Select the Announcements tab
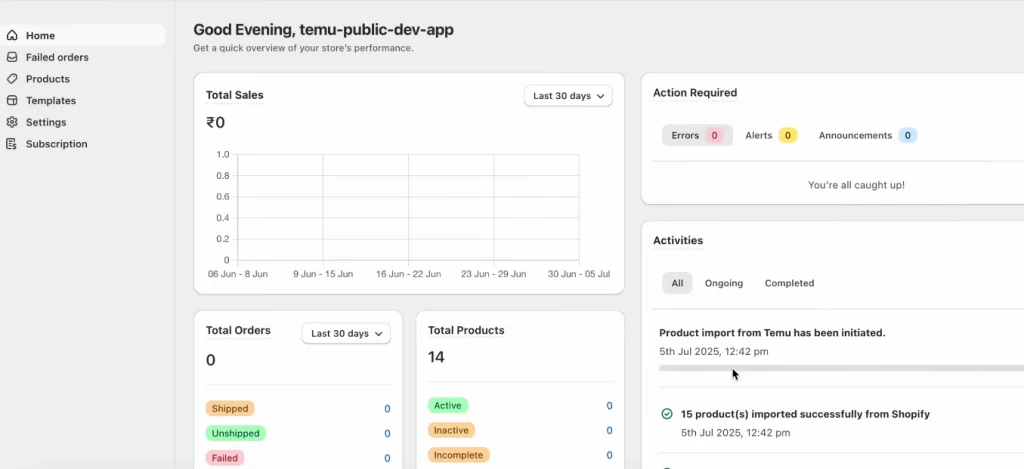Screen dimensions: 1024x469 (867, 135)
